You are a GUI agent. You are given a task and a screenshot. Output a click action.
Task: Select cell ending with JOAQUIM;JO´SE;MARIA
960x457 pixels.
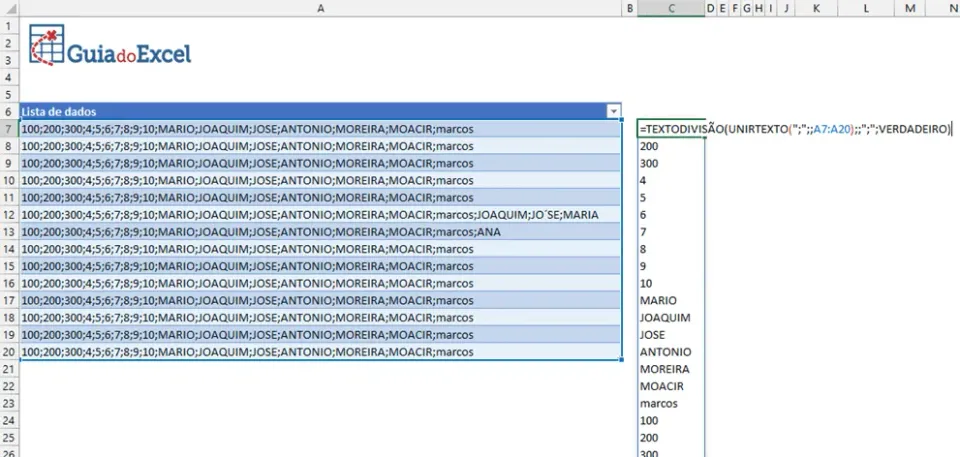[320, 215]
